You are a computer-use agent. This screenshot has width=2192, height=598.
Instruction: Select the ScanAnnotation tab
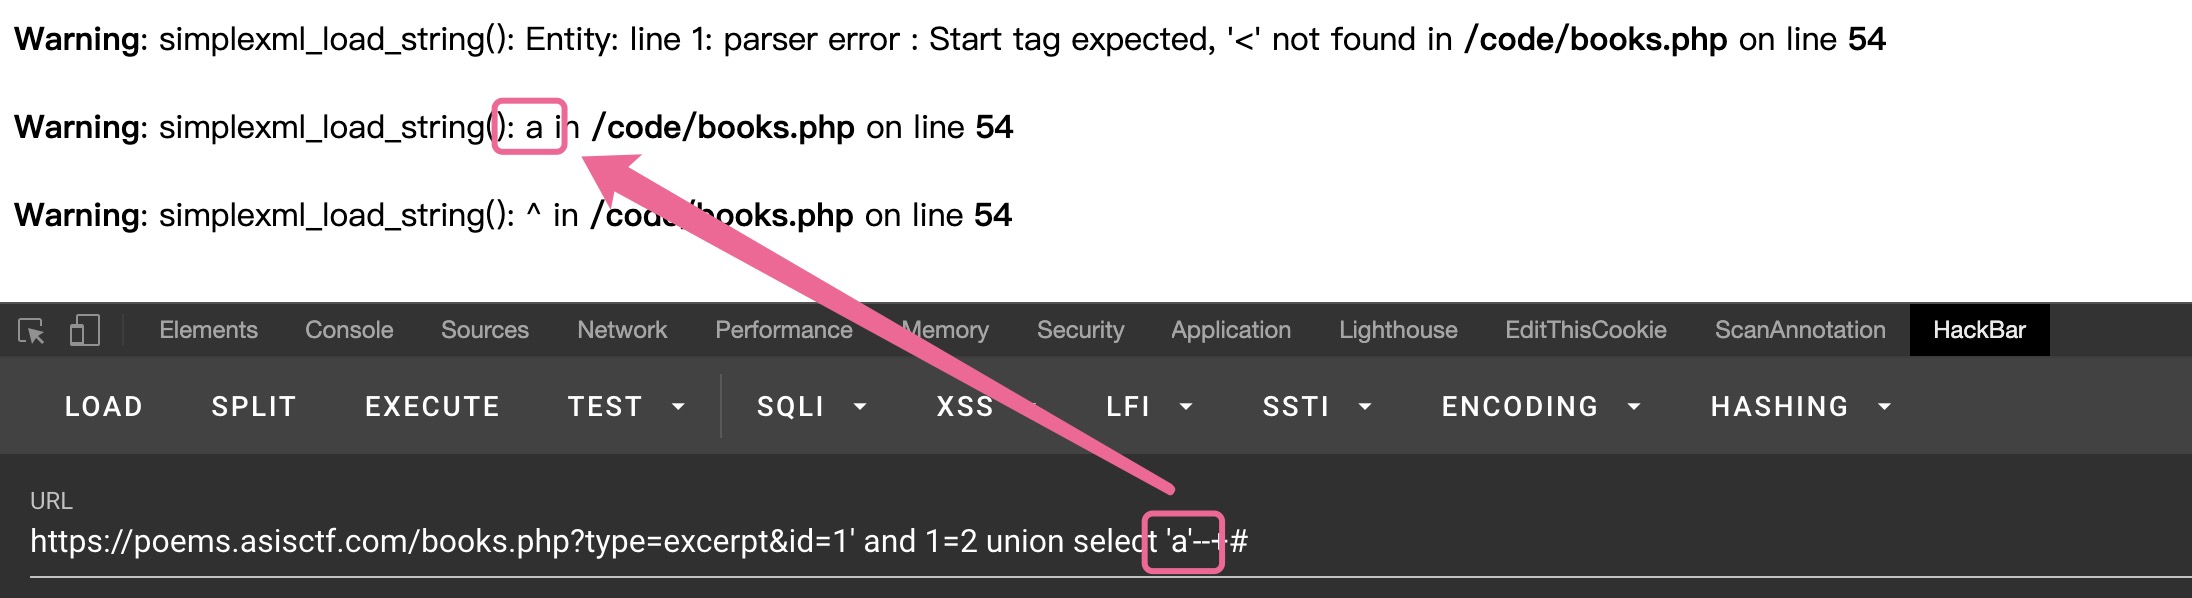point(1800,330)
